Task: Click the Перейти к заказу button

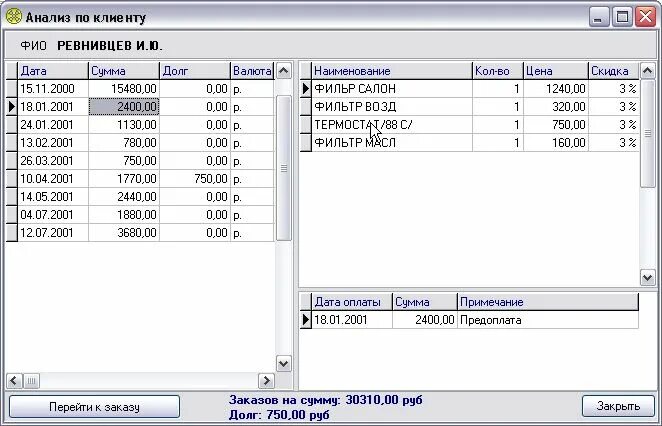Action: click(x=94, y=407)
